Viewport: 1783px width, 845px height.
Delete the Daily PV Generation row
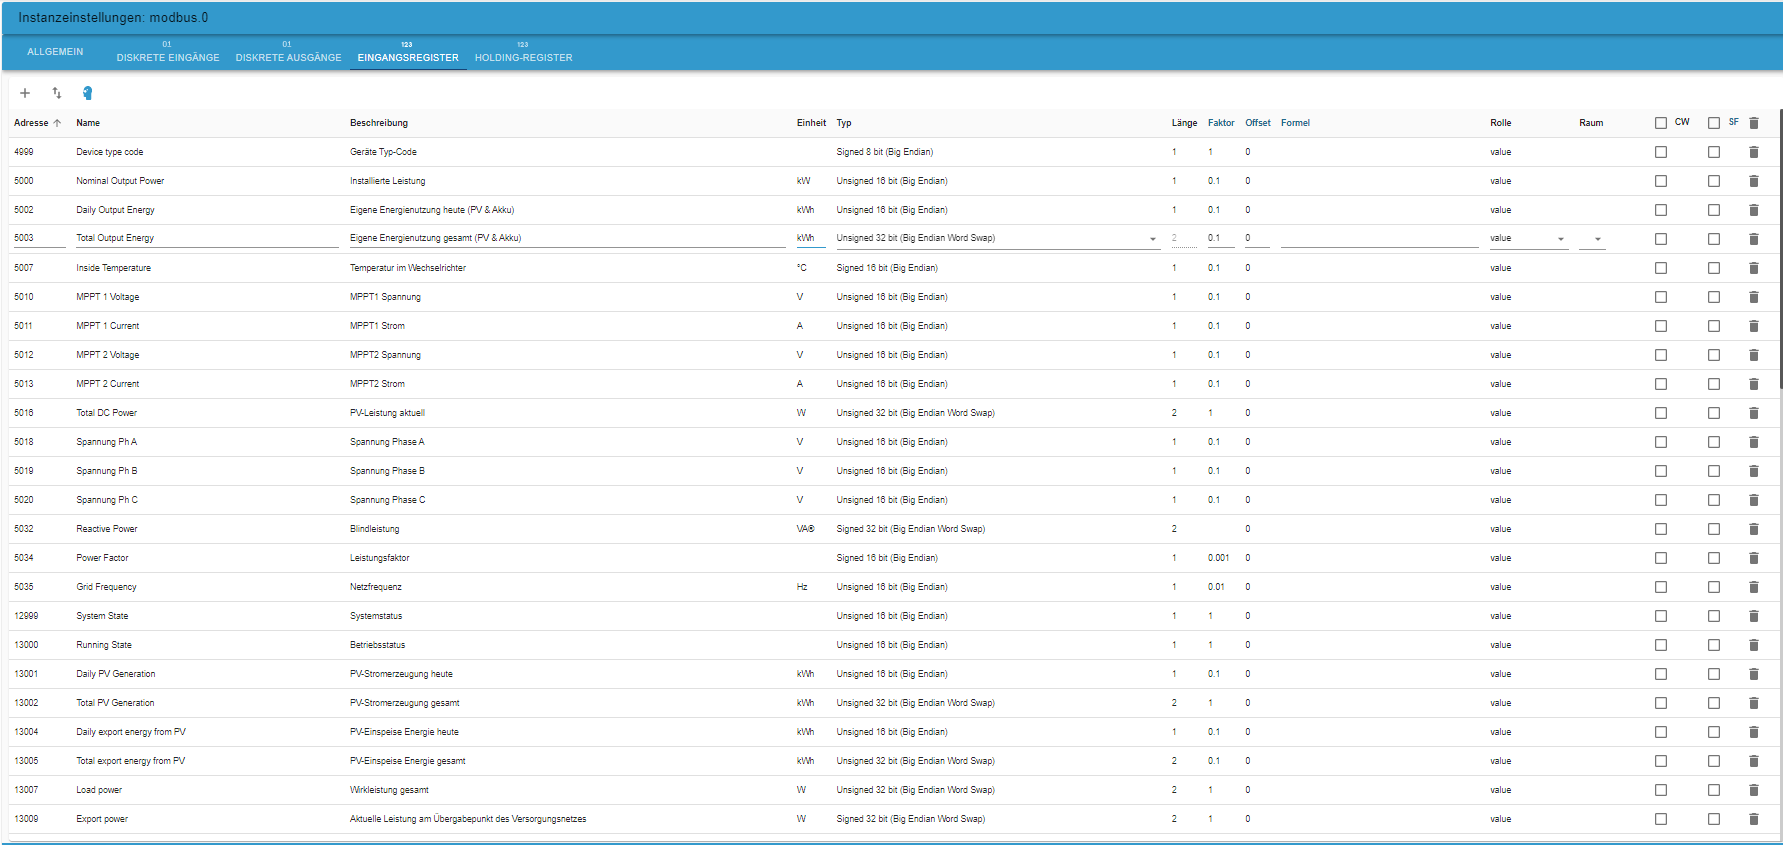[x=1753, y=674]
